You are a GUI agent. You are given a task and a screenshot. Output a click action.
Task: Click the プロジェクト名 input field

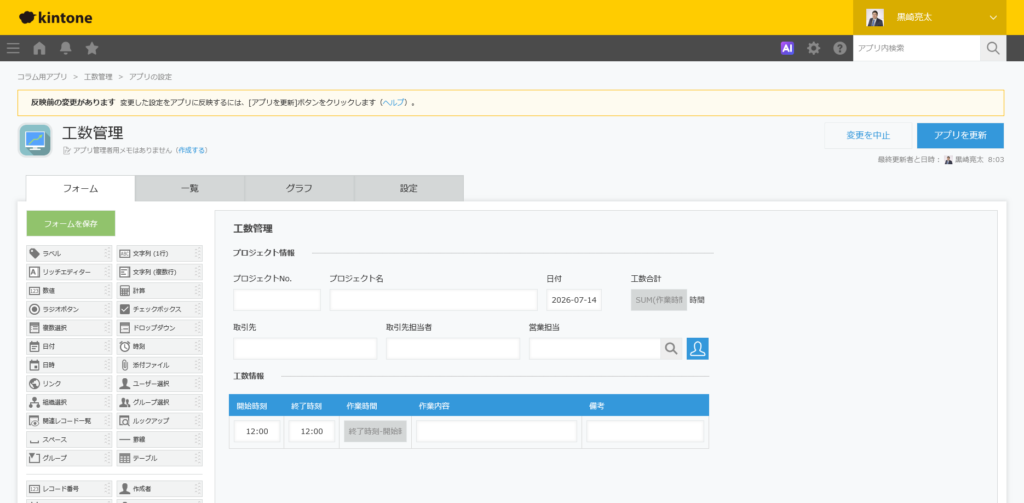click(433, 300)
